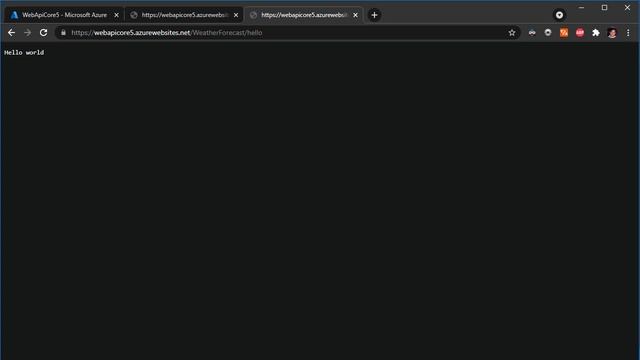640x360 pixels.
Task: Open the round gray extension icon
Action: coord(548,32)
